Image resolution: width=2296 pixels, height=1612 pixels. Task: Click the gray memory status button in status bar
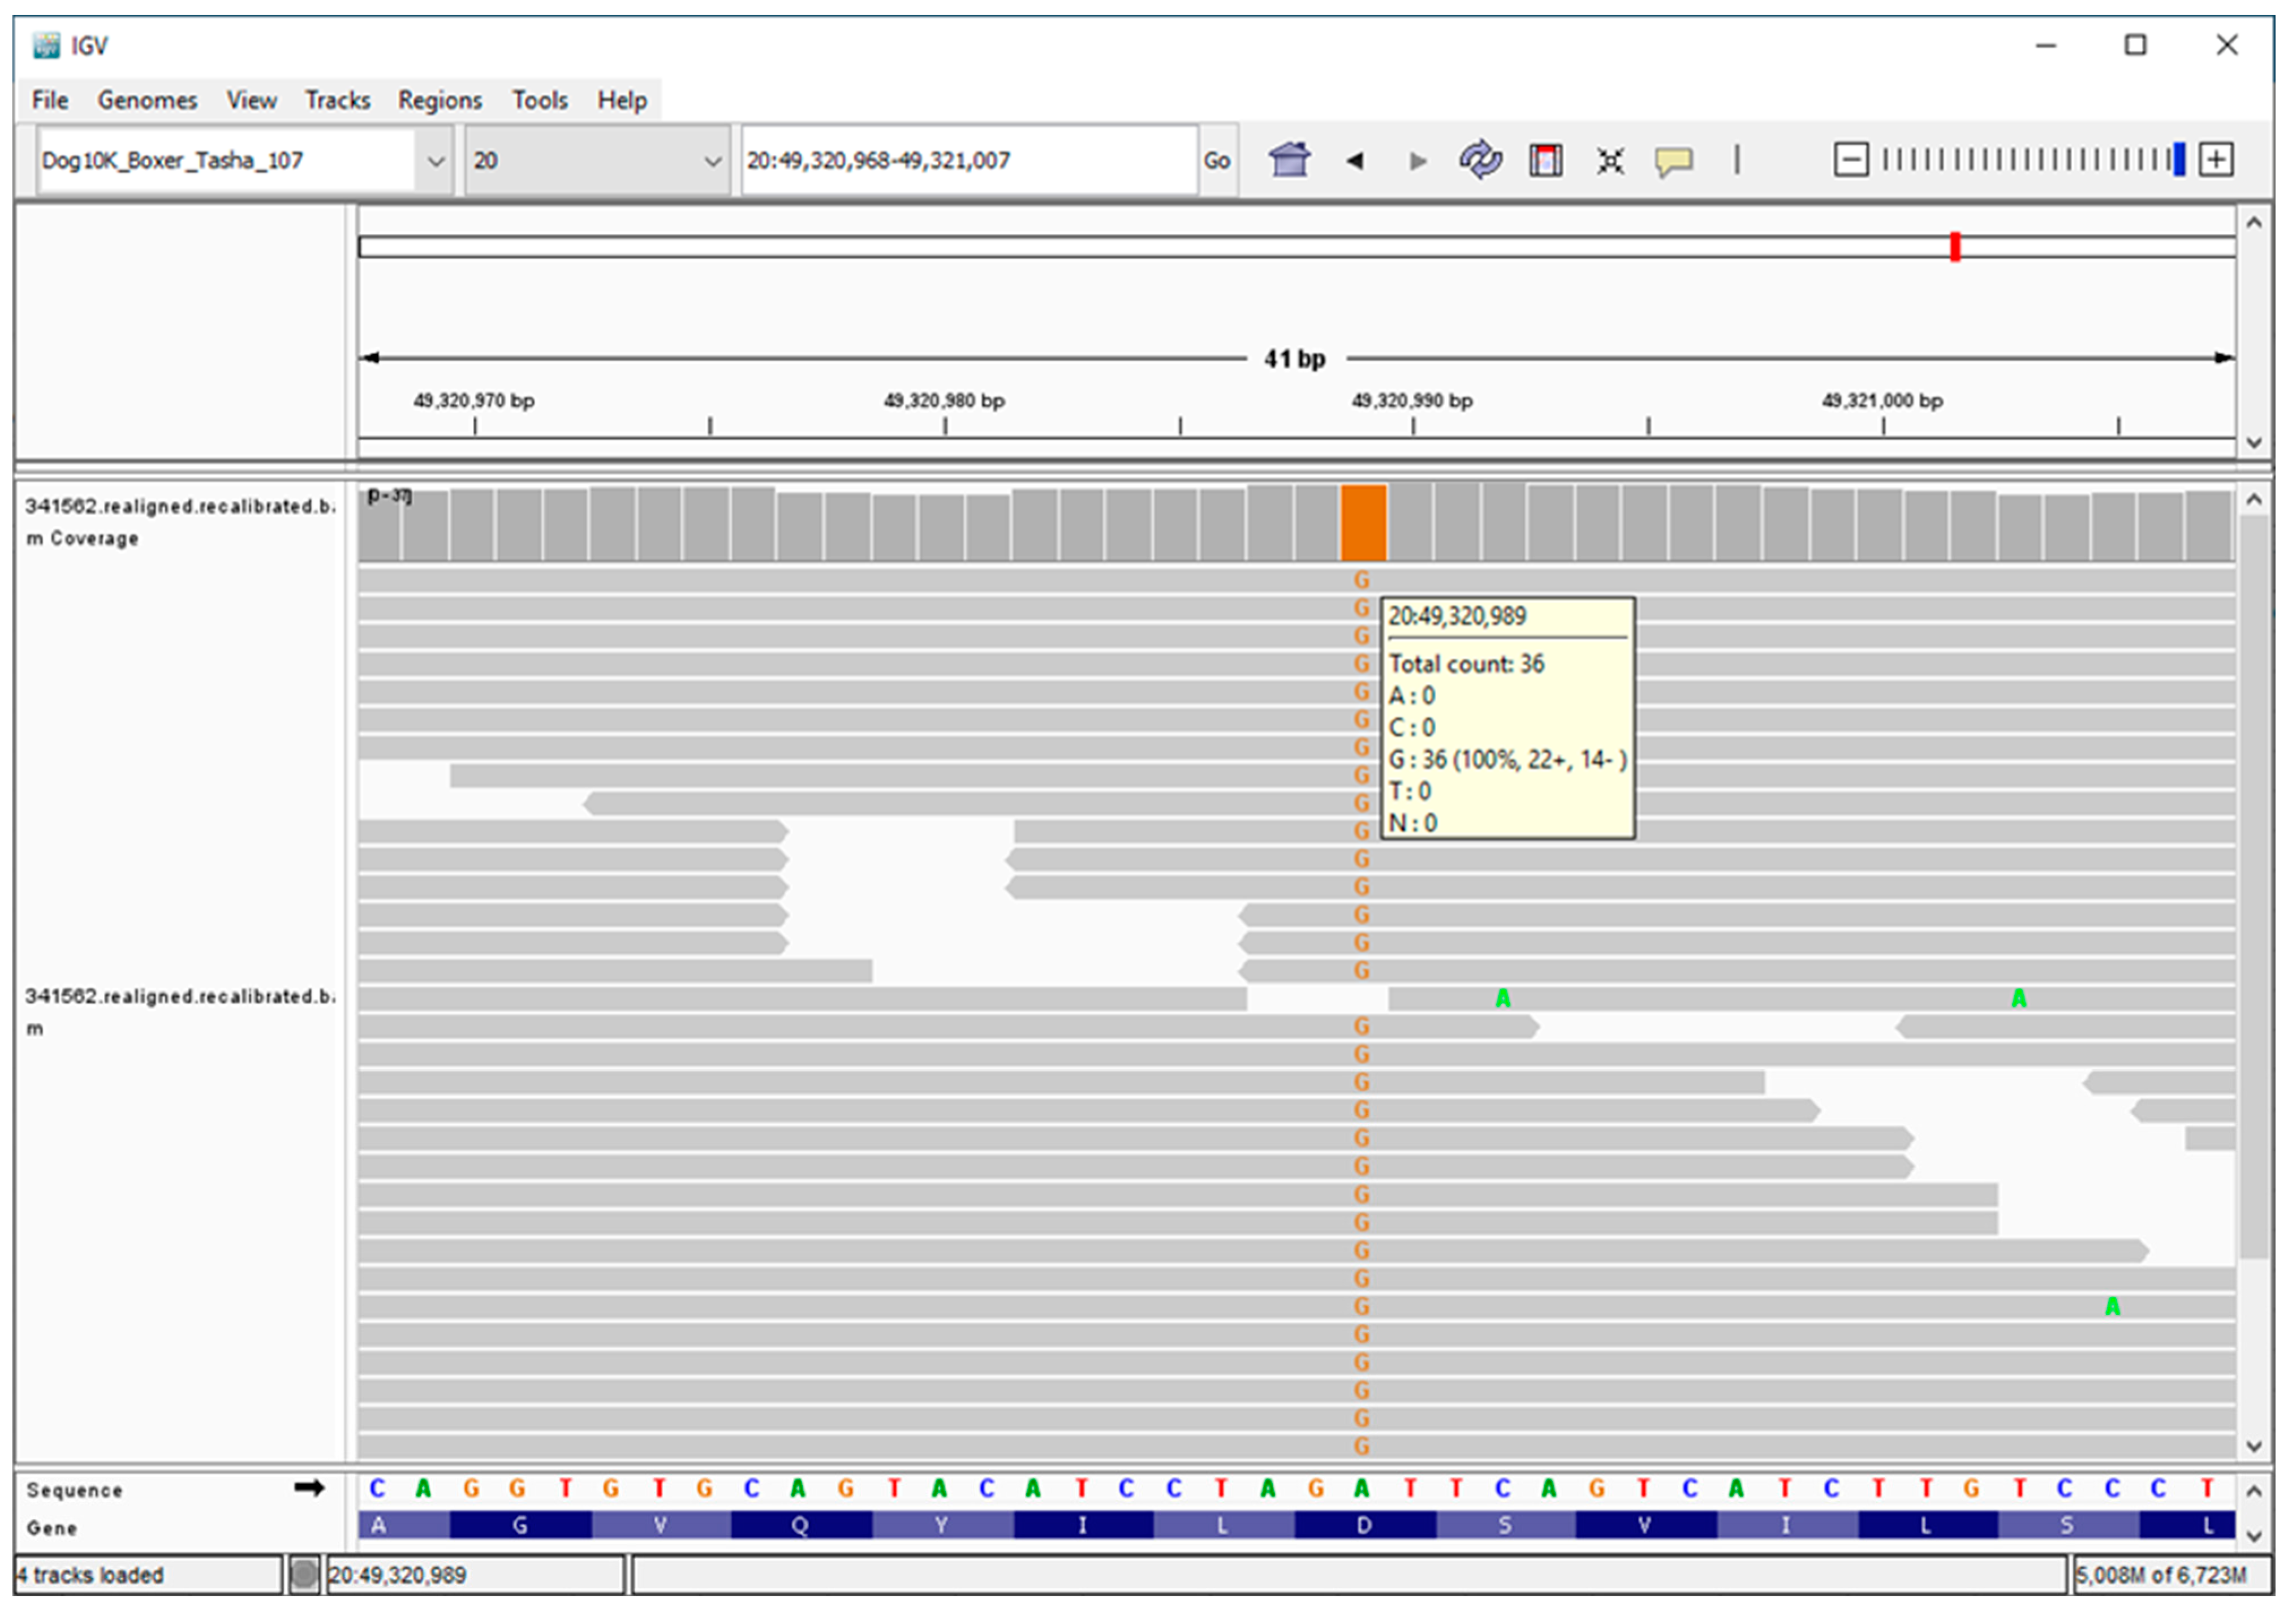tap(304, 1575)
